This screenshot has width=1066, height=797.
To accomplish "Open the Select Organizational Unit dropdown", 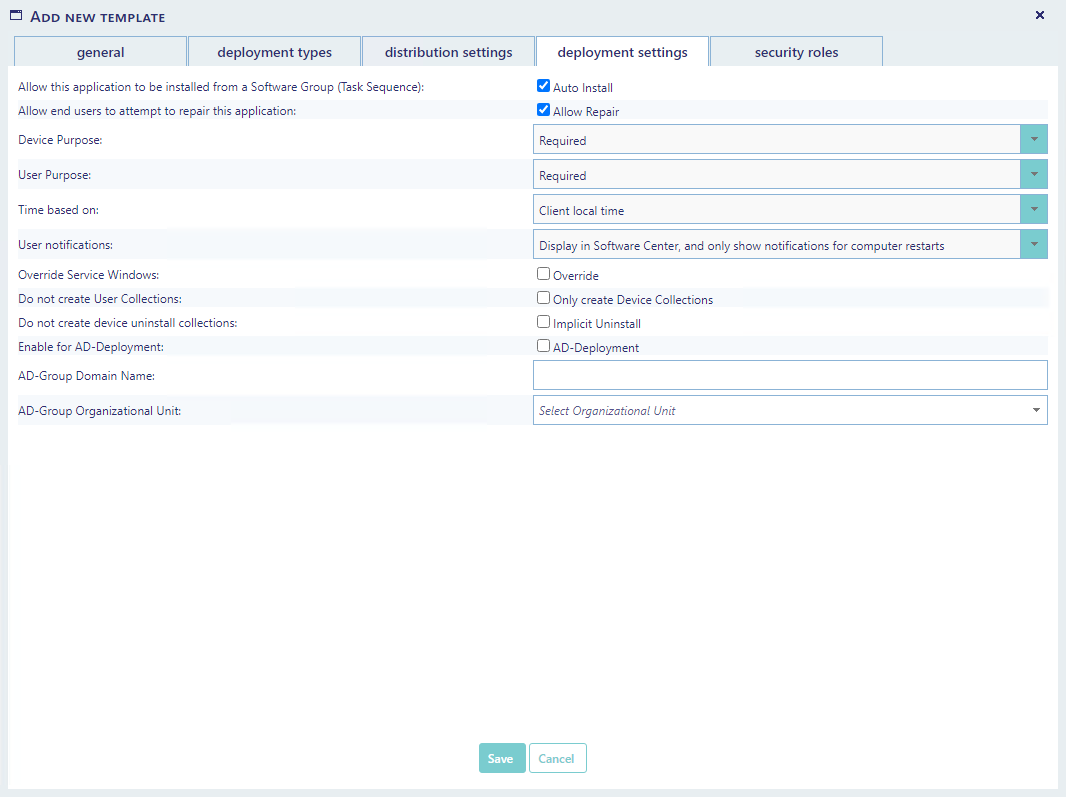I will tap(790, 410).
